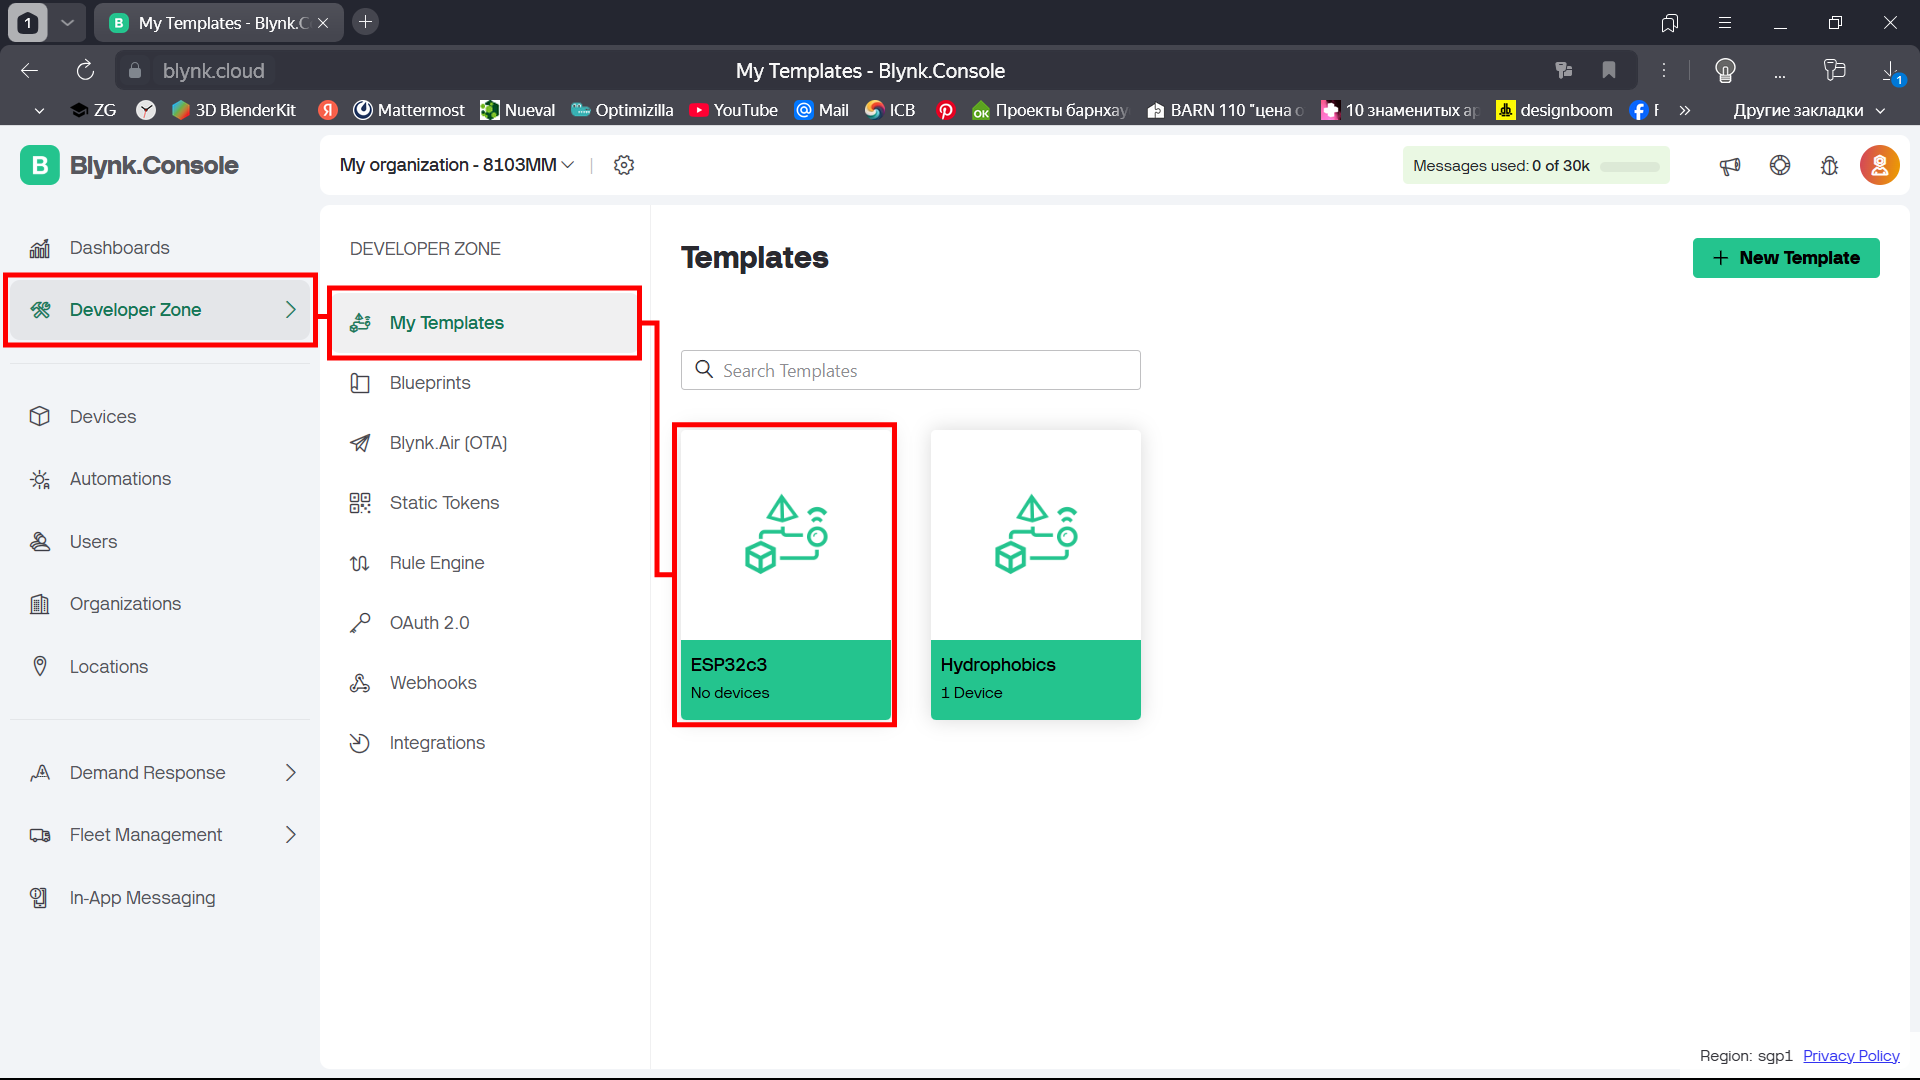Open the Mattermost bookmark
This screenshot has width=1920, height=1080.
tap(409, 110)
